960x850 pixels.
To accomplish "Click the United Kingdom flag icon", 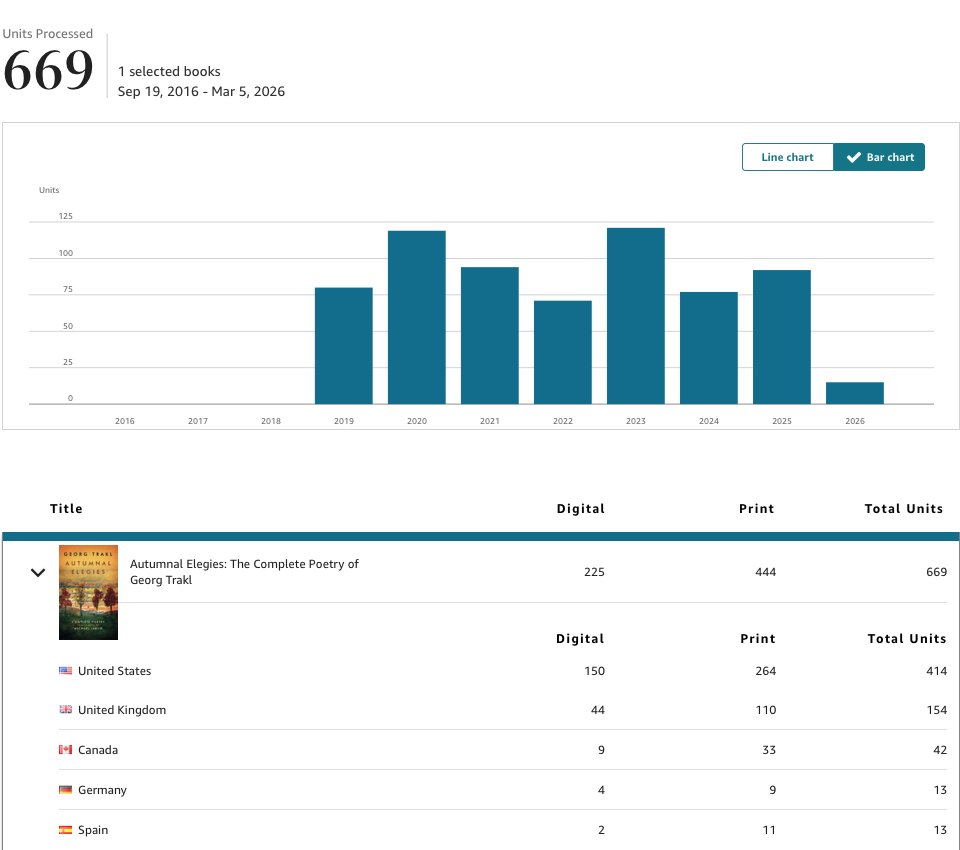I will [x=66, y=710].
